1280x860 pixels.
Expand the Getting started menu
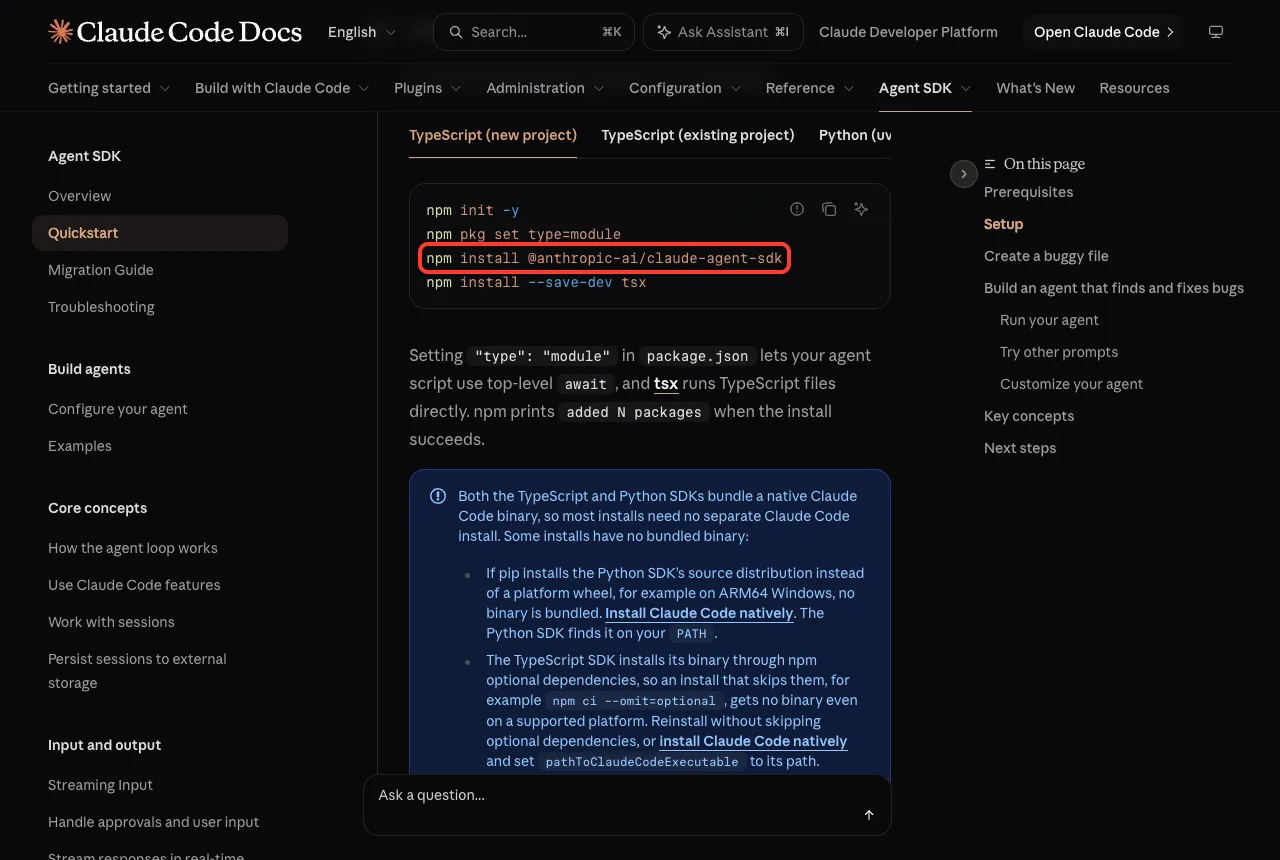point(109,88)
